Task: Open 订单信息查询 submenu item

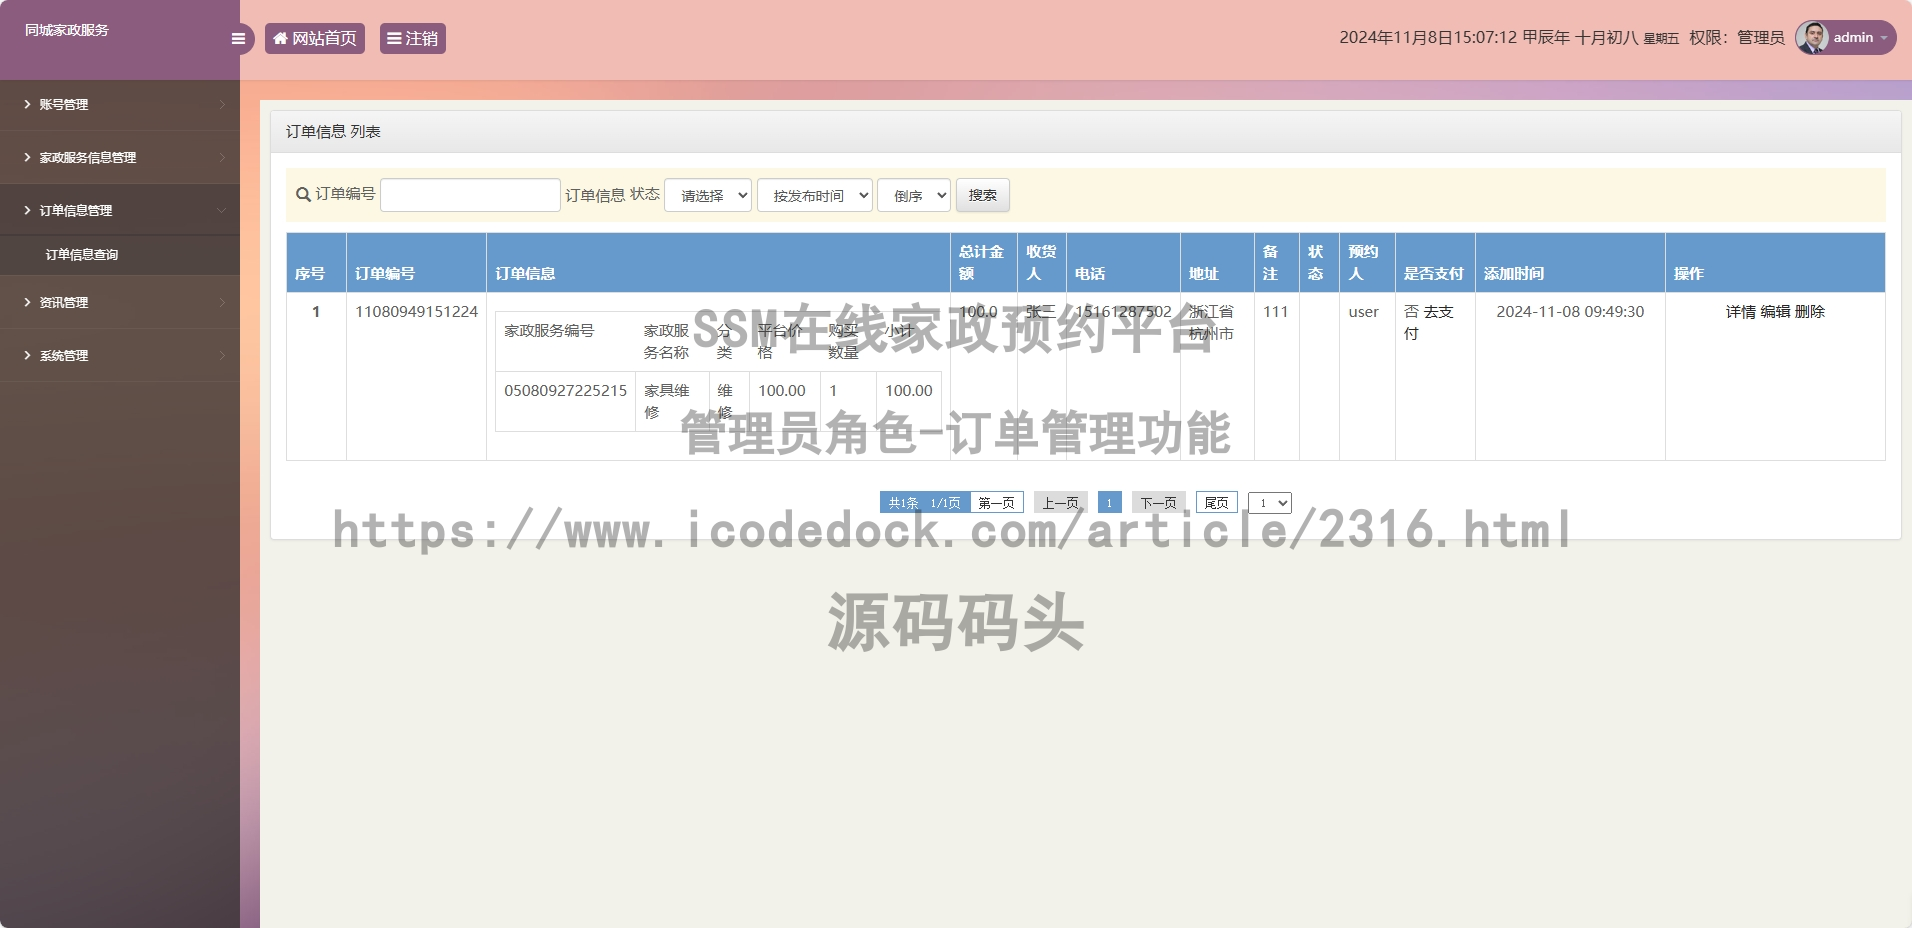Action: [x=82, y=254]
